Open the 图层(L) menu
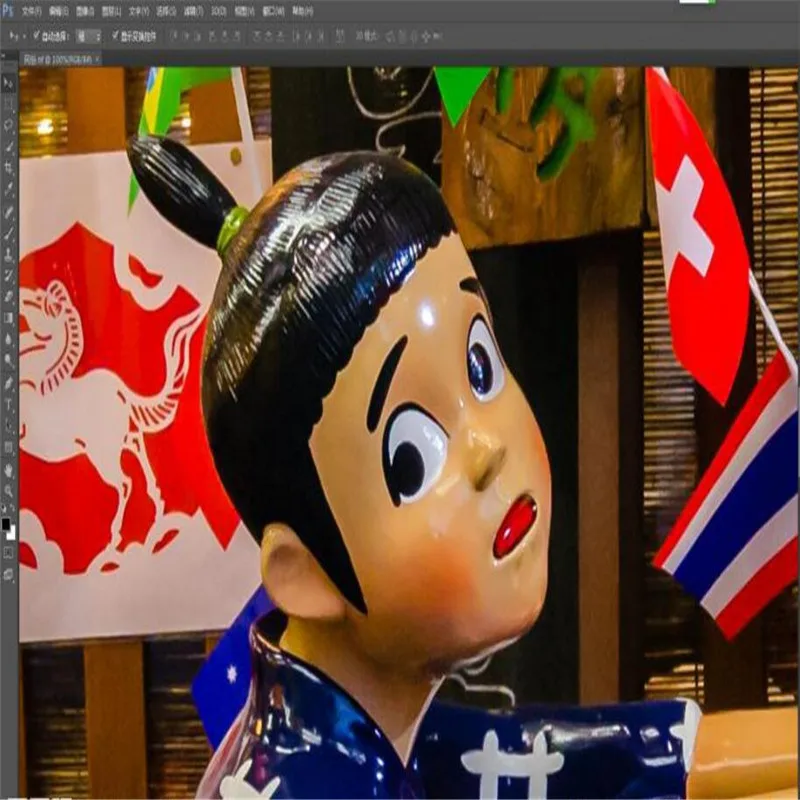The height and width of the screenshot is (800, 800). click(111, 11)
